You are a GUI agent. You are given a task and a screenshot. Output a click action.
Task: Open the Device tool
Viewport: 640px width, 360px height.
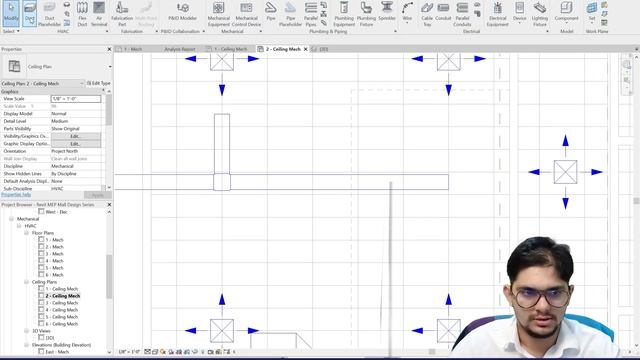point(520,12)
